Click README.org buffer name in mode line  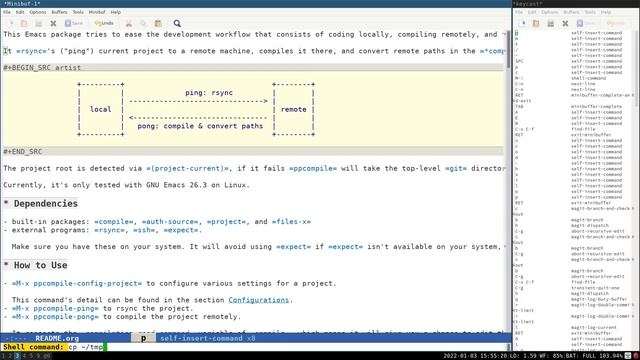click(57, 338)
